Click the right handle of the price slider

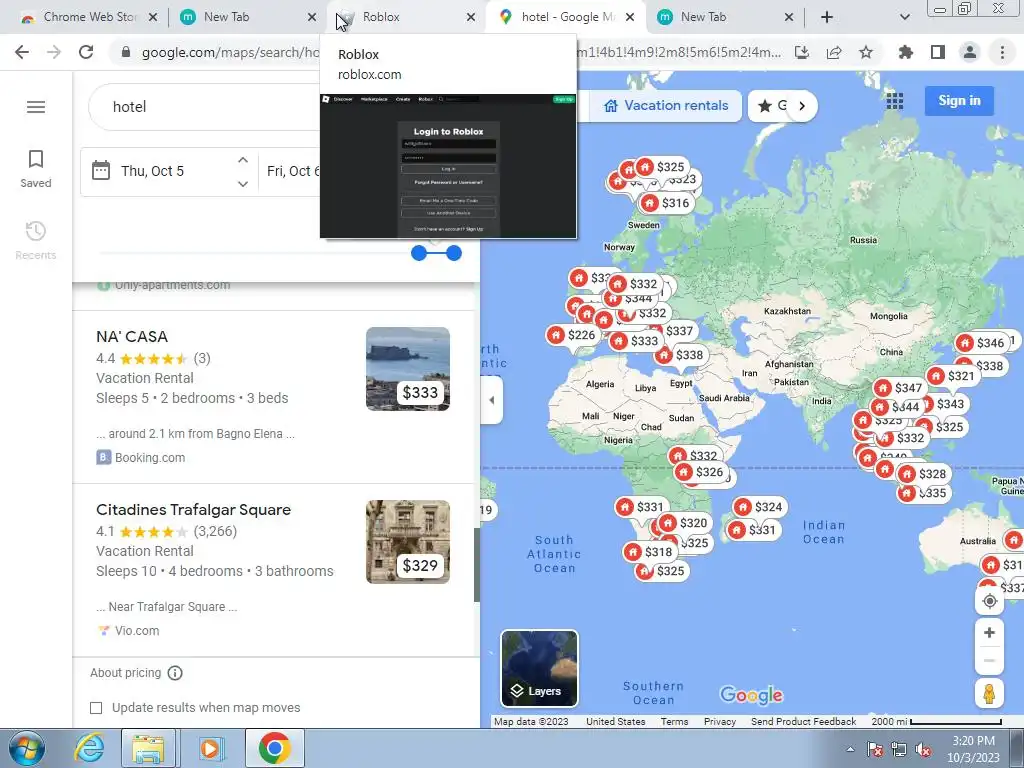click(454, 253)
